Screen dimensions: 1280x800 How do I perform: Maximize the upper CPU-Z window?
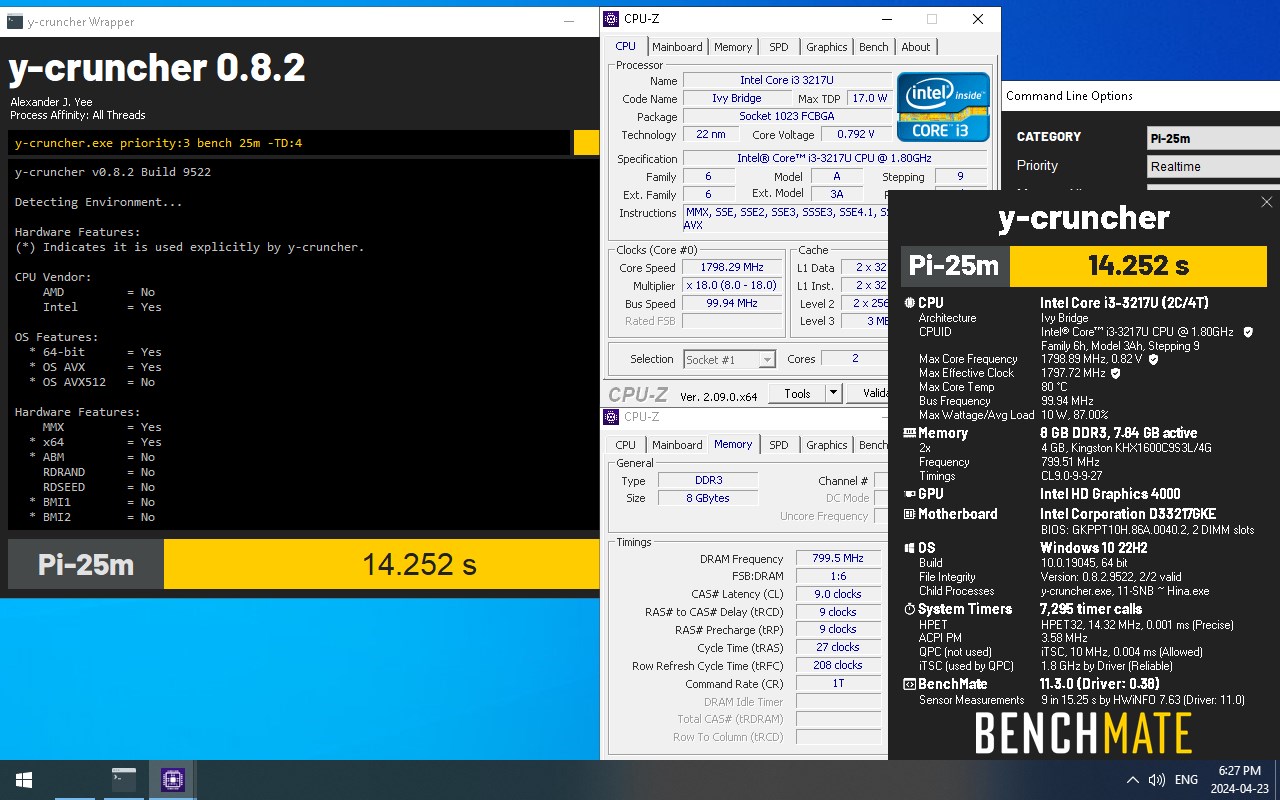point(932,19)
